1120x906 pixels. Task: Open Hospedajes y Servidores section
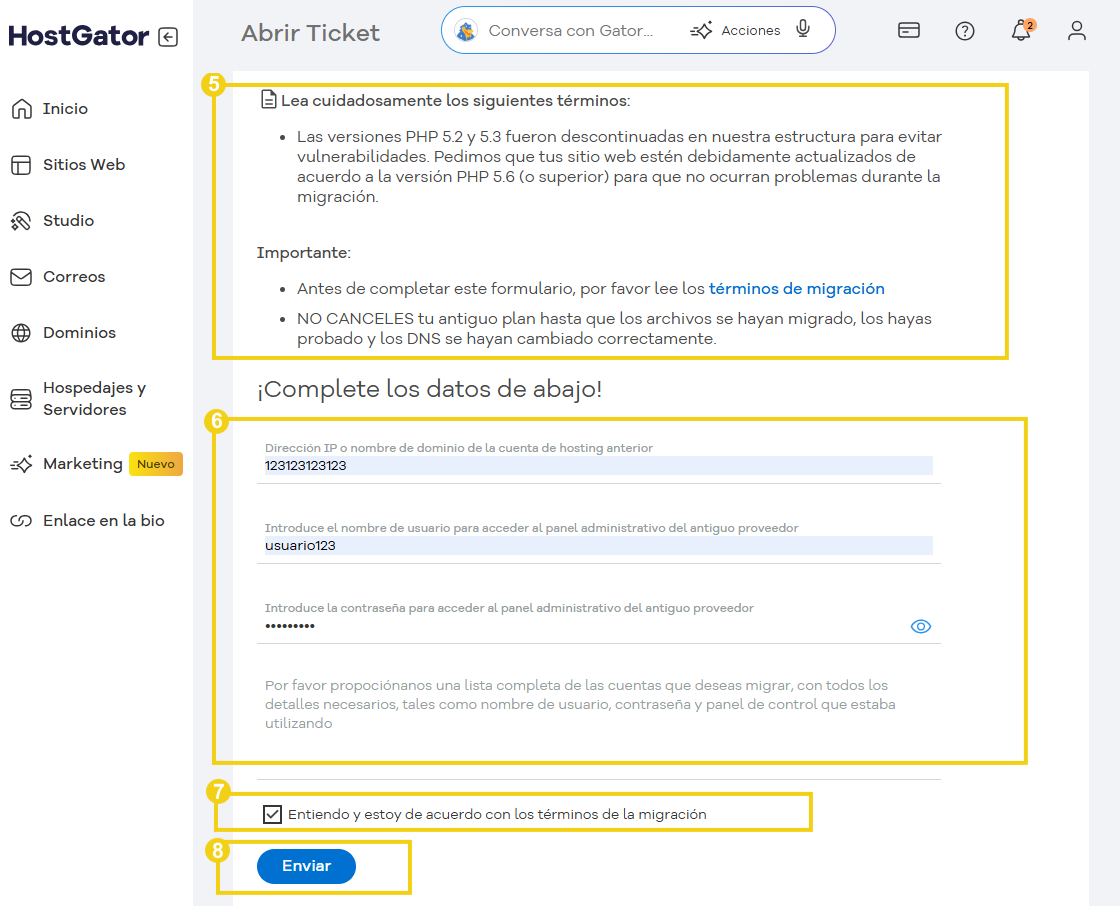coord(94,399)
